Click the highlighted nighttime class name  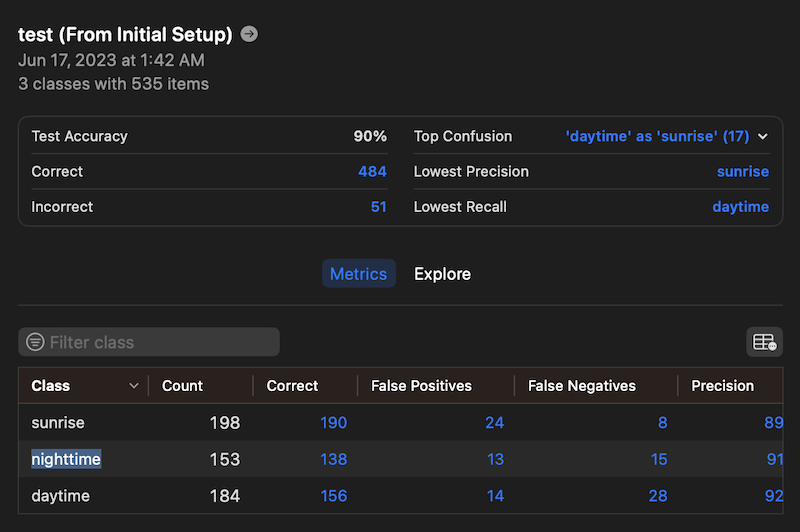(66, 459)
